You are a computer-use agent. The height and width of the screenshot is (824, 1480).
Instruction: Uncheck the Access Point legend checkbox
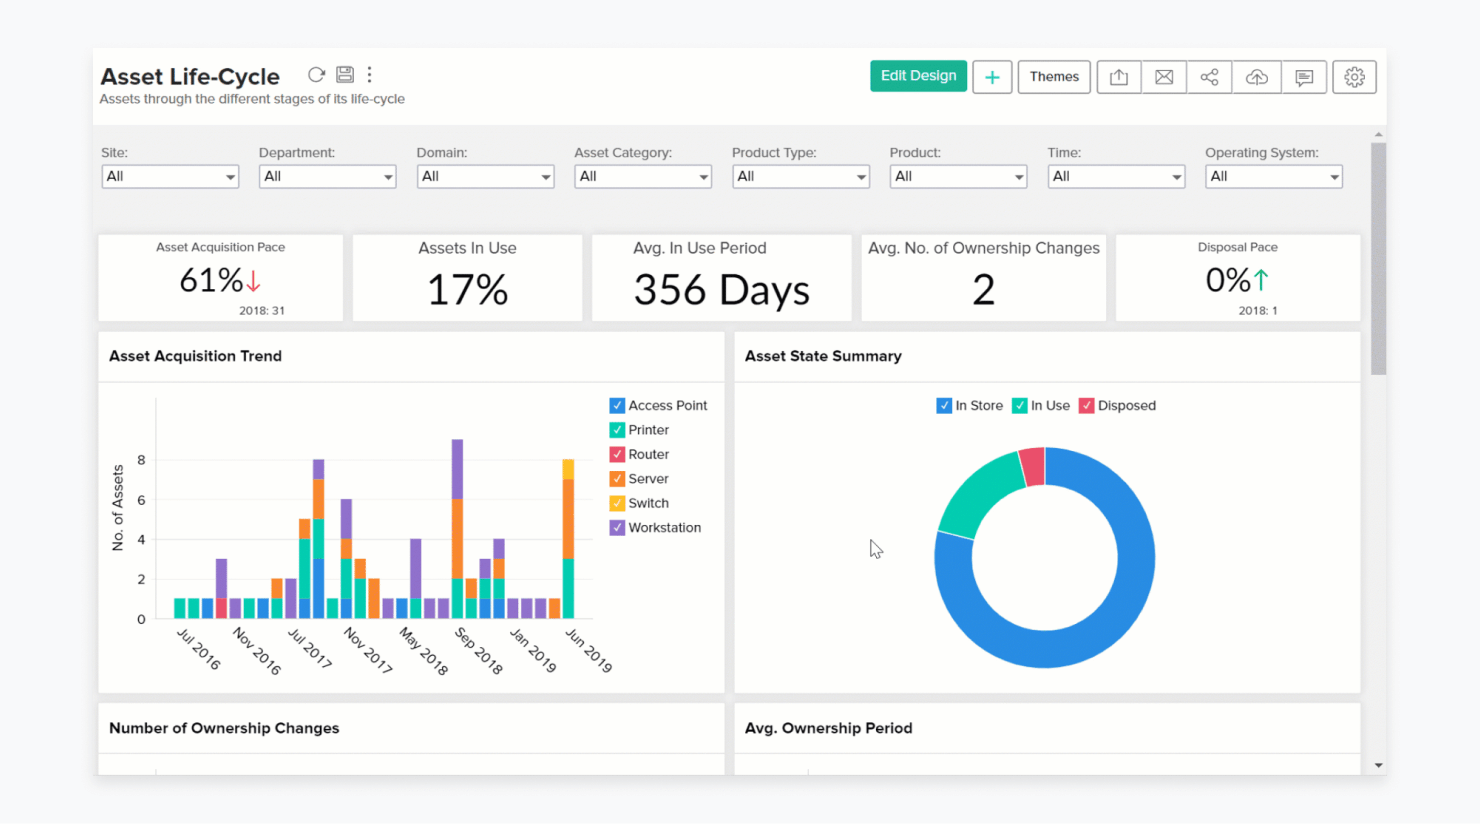tap(617, 406)
